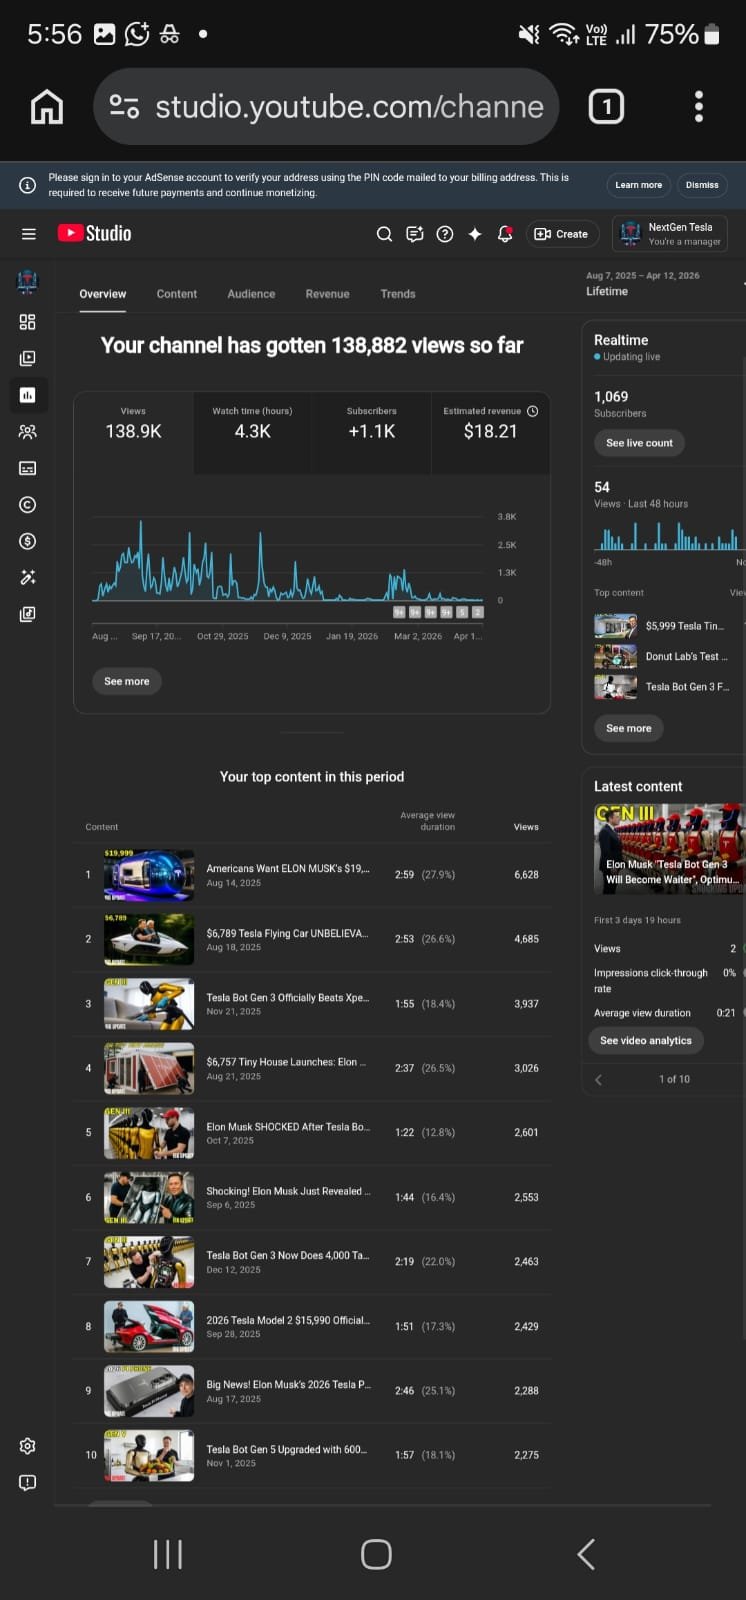Open the NextGen Tesla account switcher
Image resolution: width=746 pixels, height=1600 pixels.
(x=670, y=234)
